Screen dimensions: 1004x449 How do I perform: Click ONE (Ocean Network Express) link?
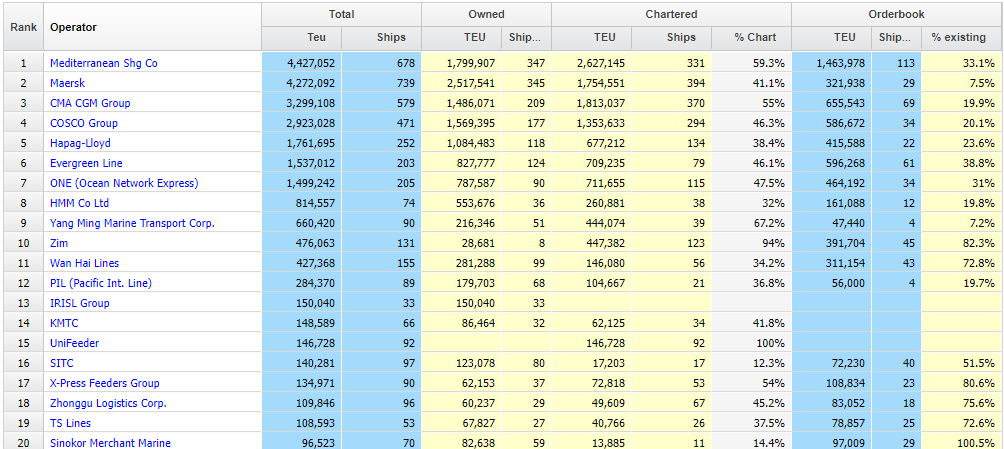(124, 183)
